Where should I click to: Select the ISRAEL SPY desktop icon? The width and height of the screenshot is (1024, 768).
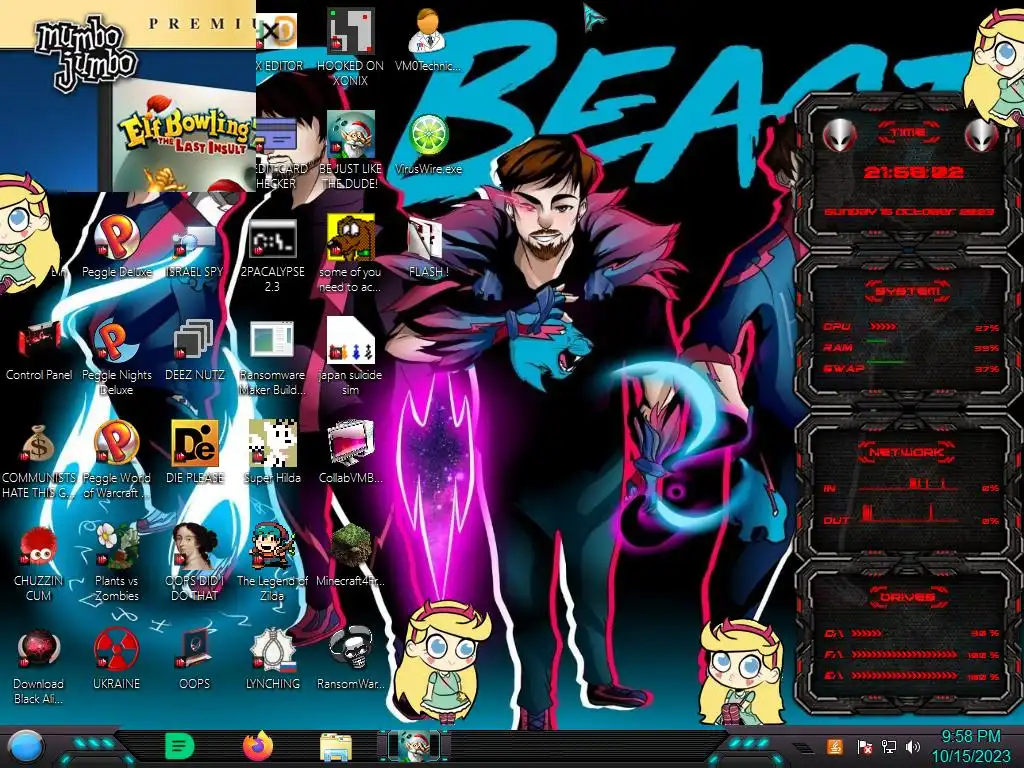194,251
